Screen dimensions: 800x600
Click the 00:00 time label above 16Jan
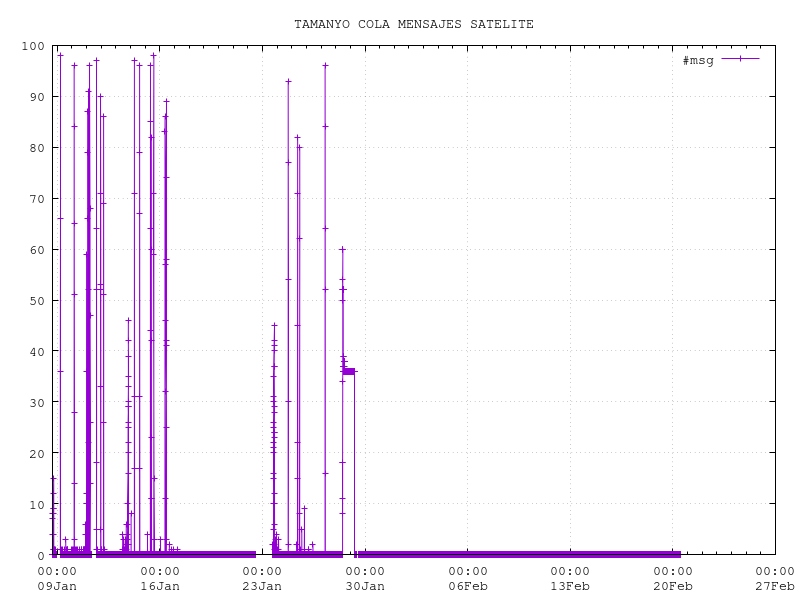[160, 571]
